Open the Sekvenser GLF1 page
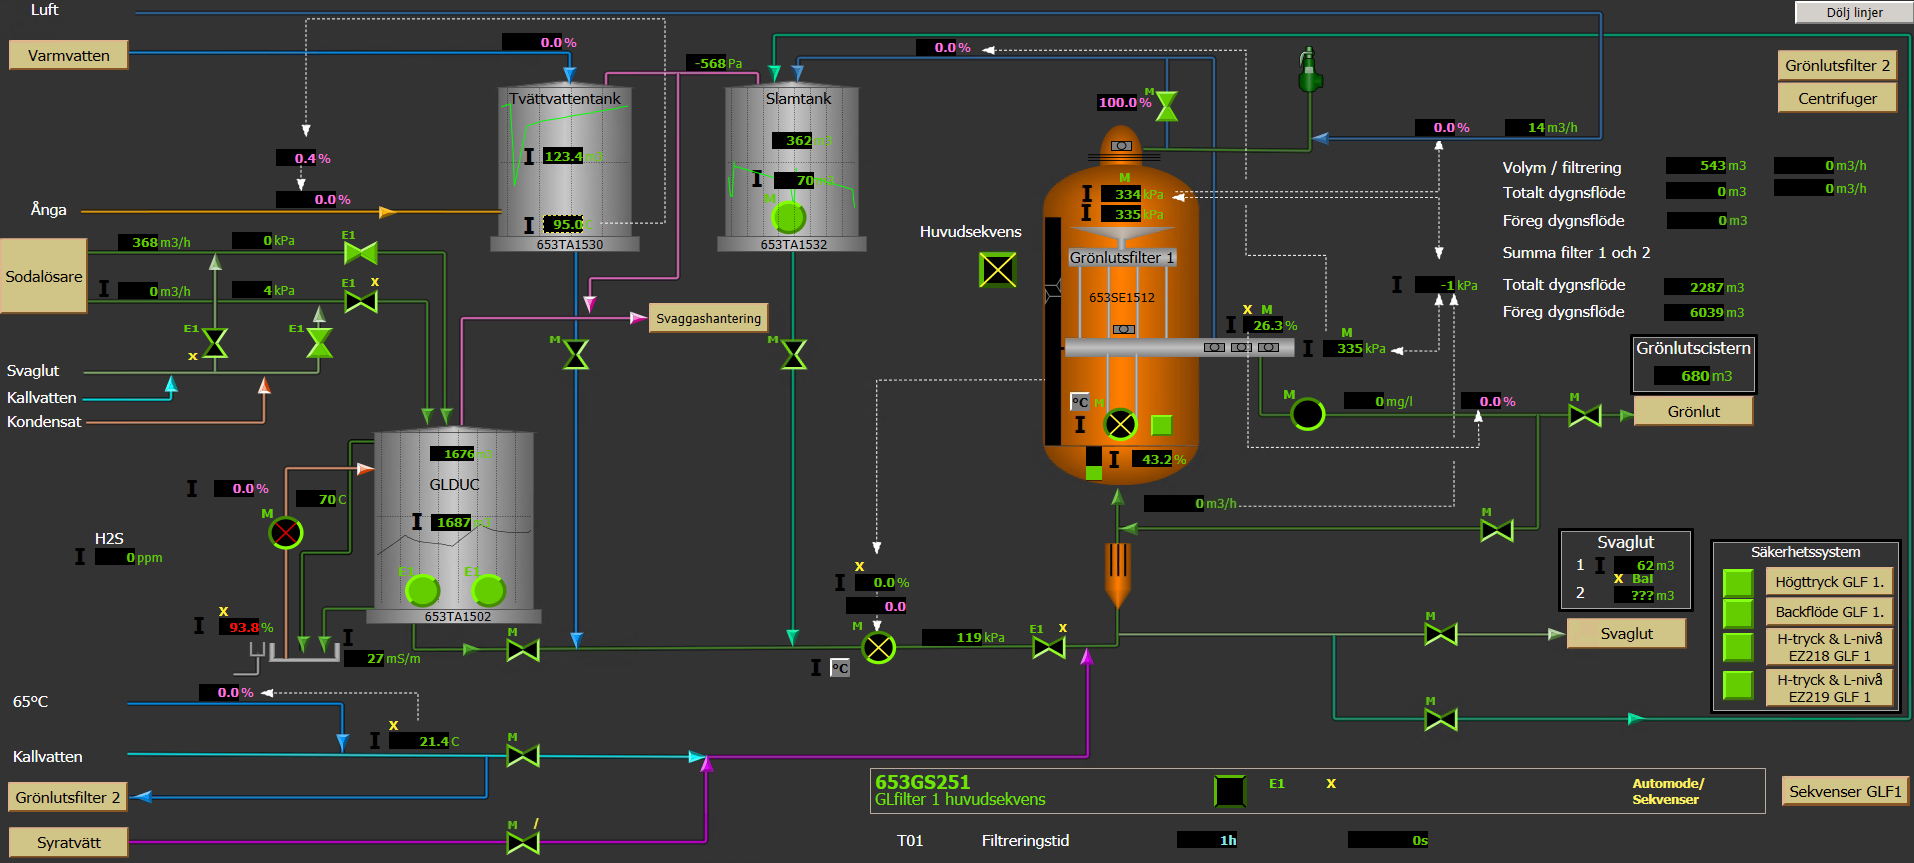The width and height of the screenshot is (1914, 863). click(1844, 791)
